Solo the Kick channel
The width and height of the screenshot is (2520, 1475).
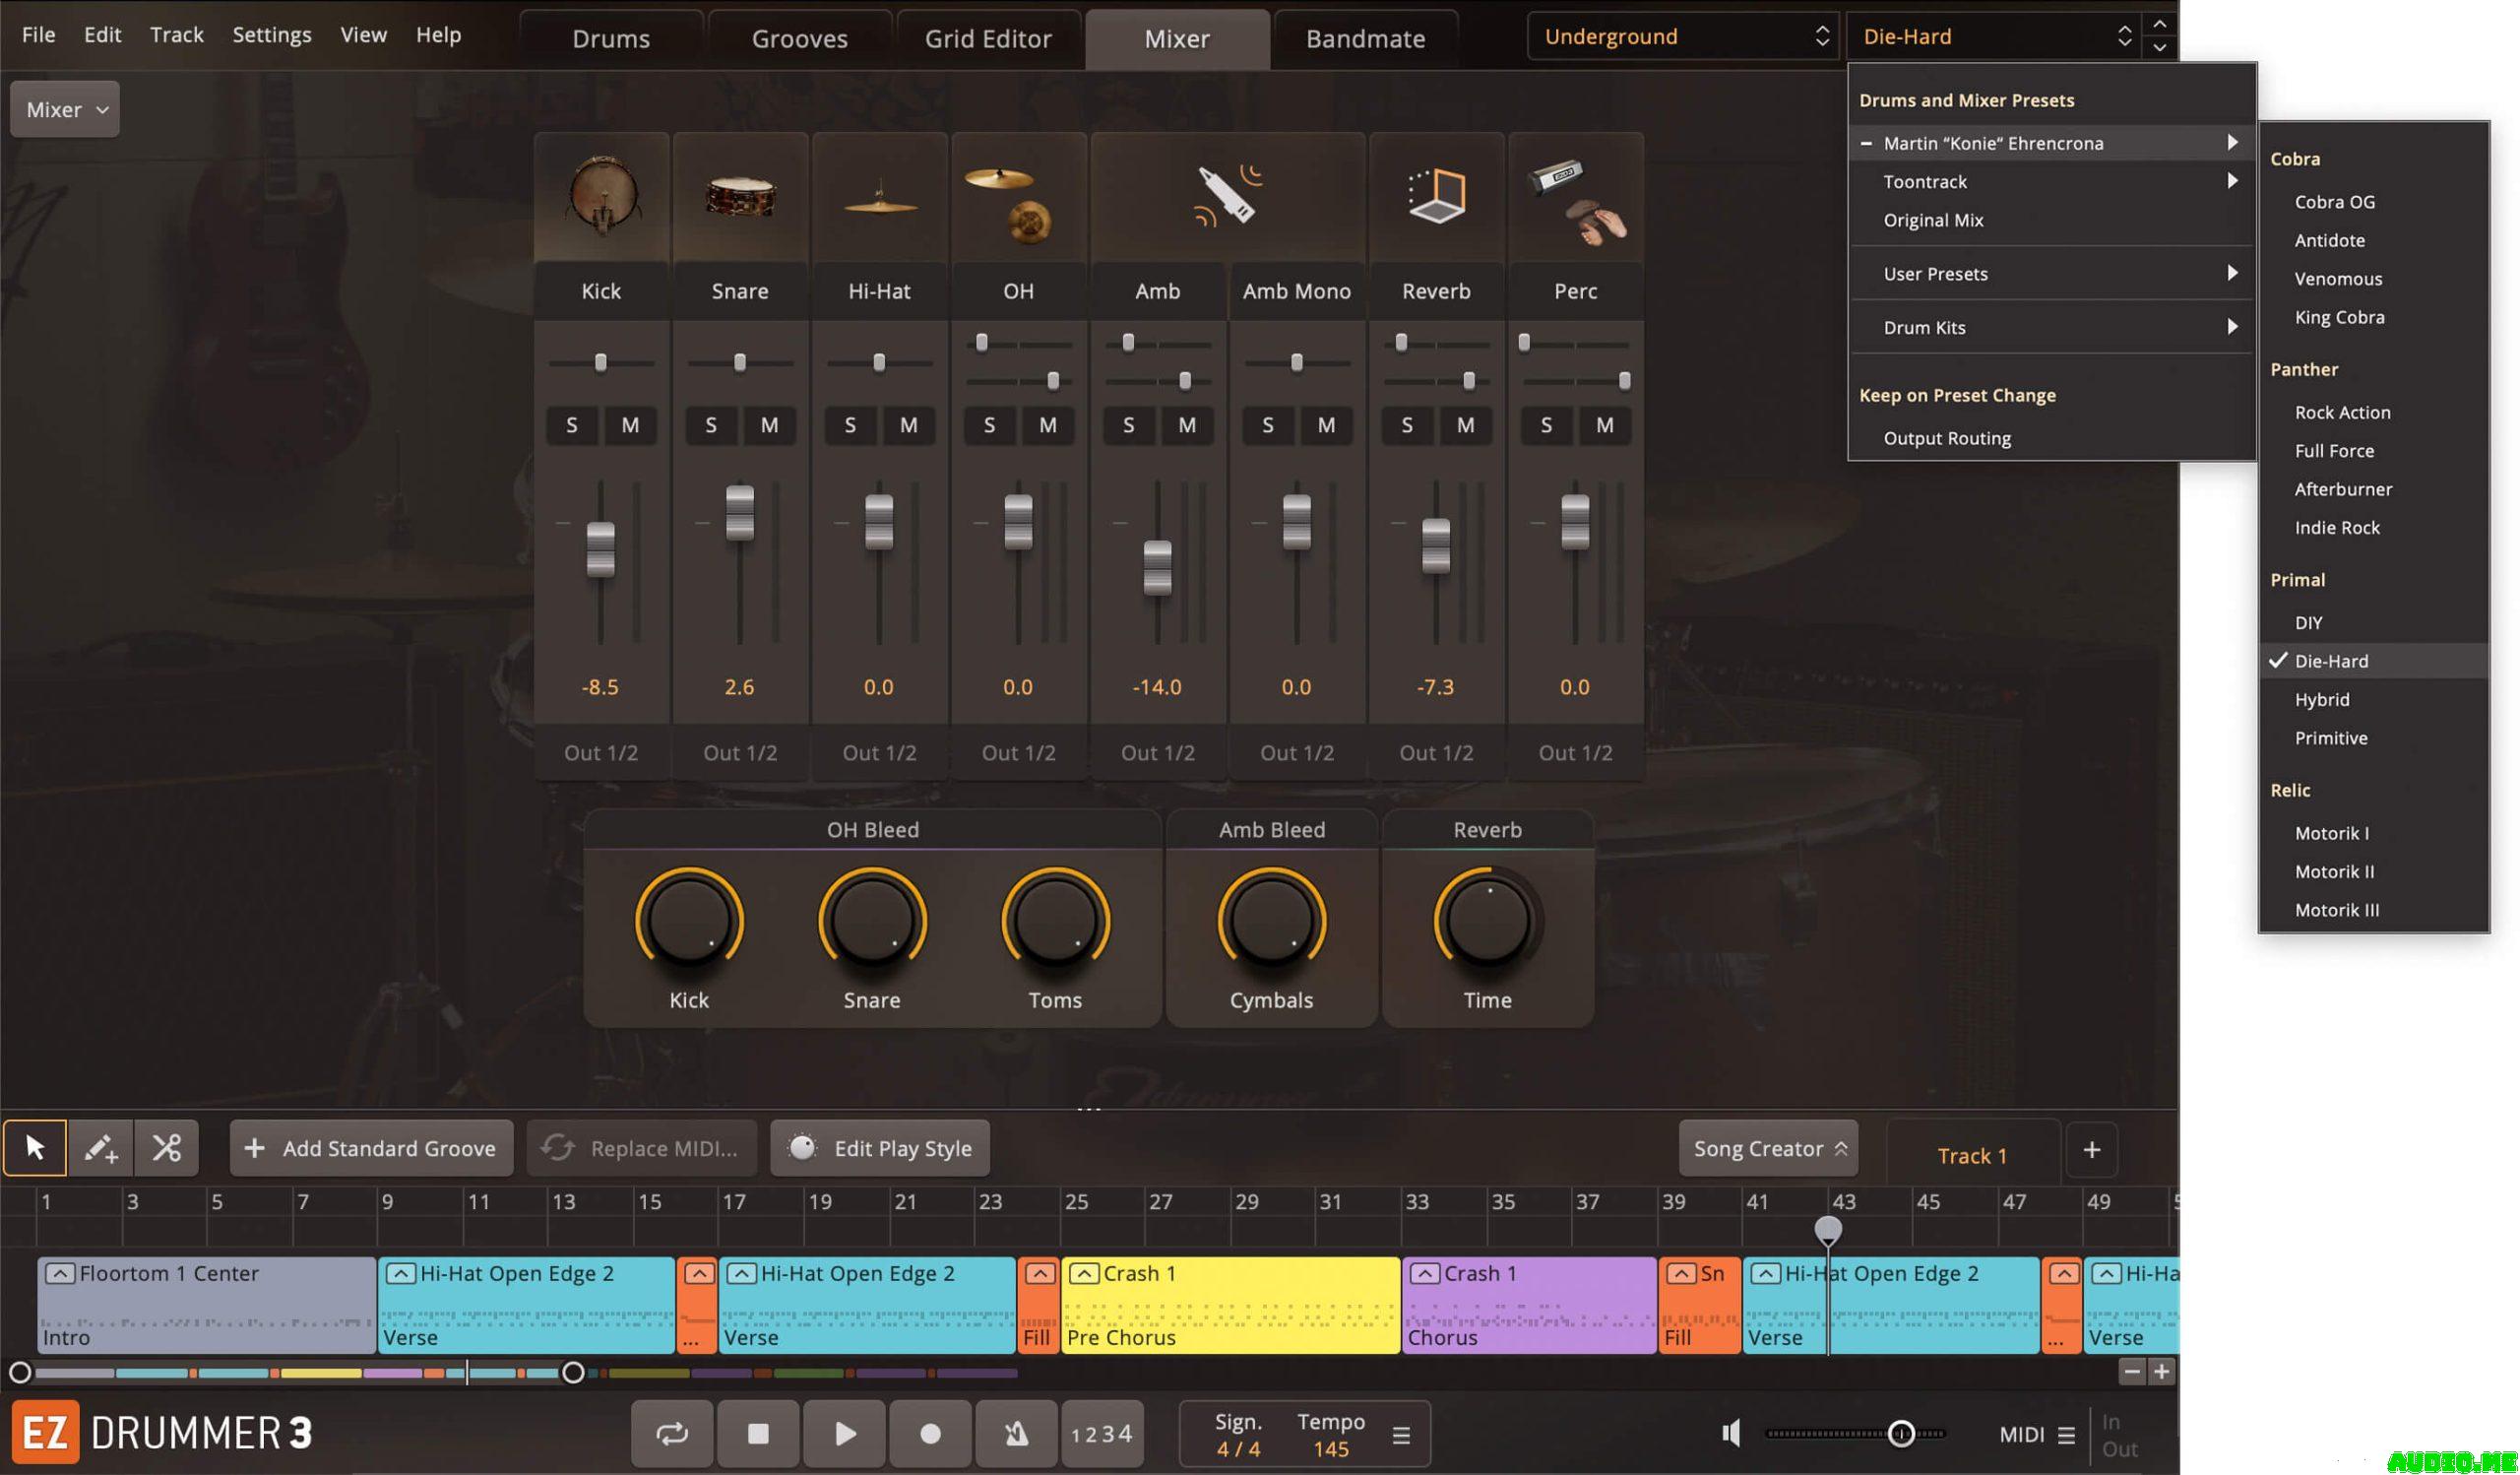[572, 425]
